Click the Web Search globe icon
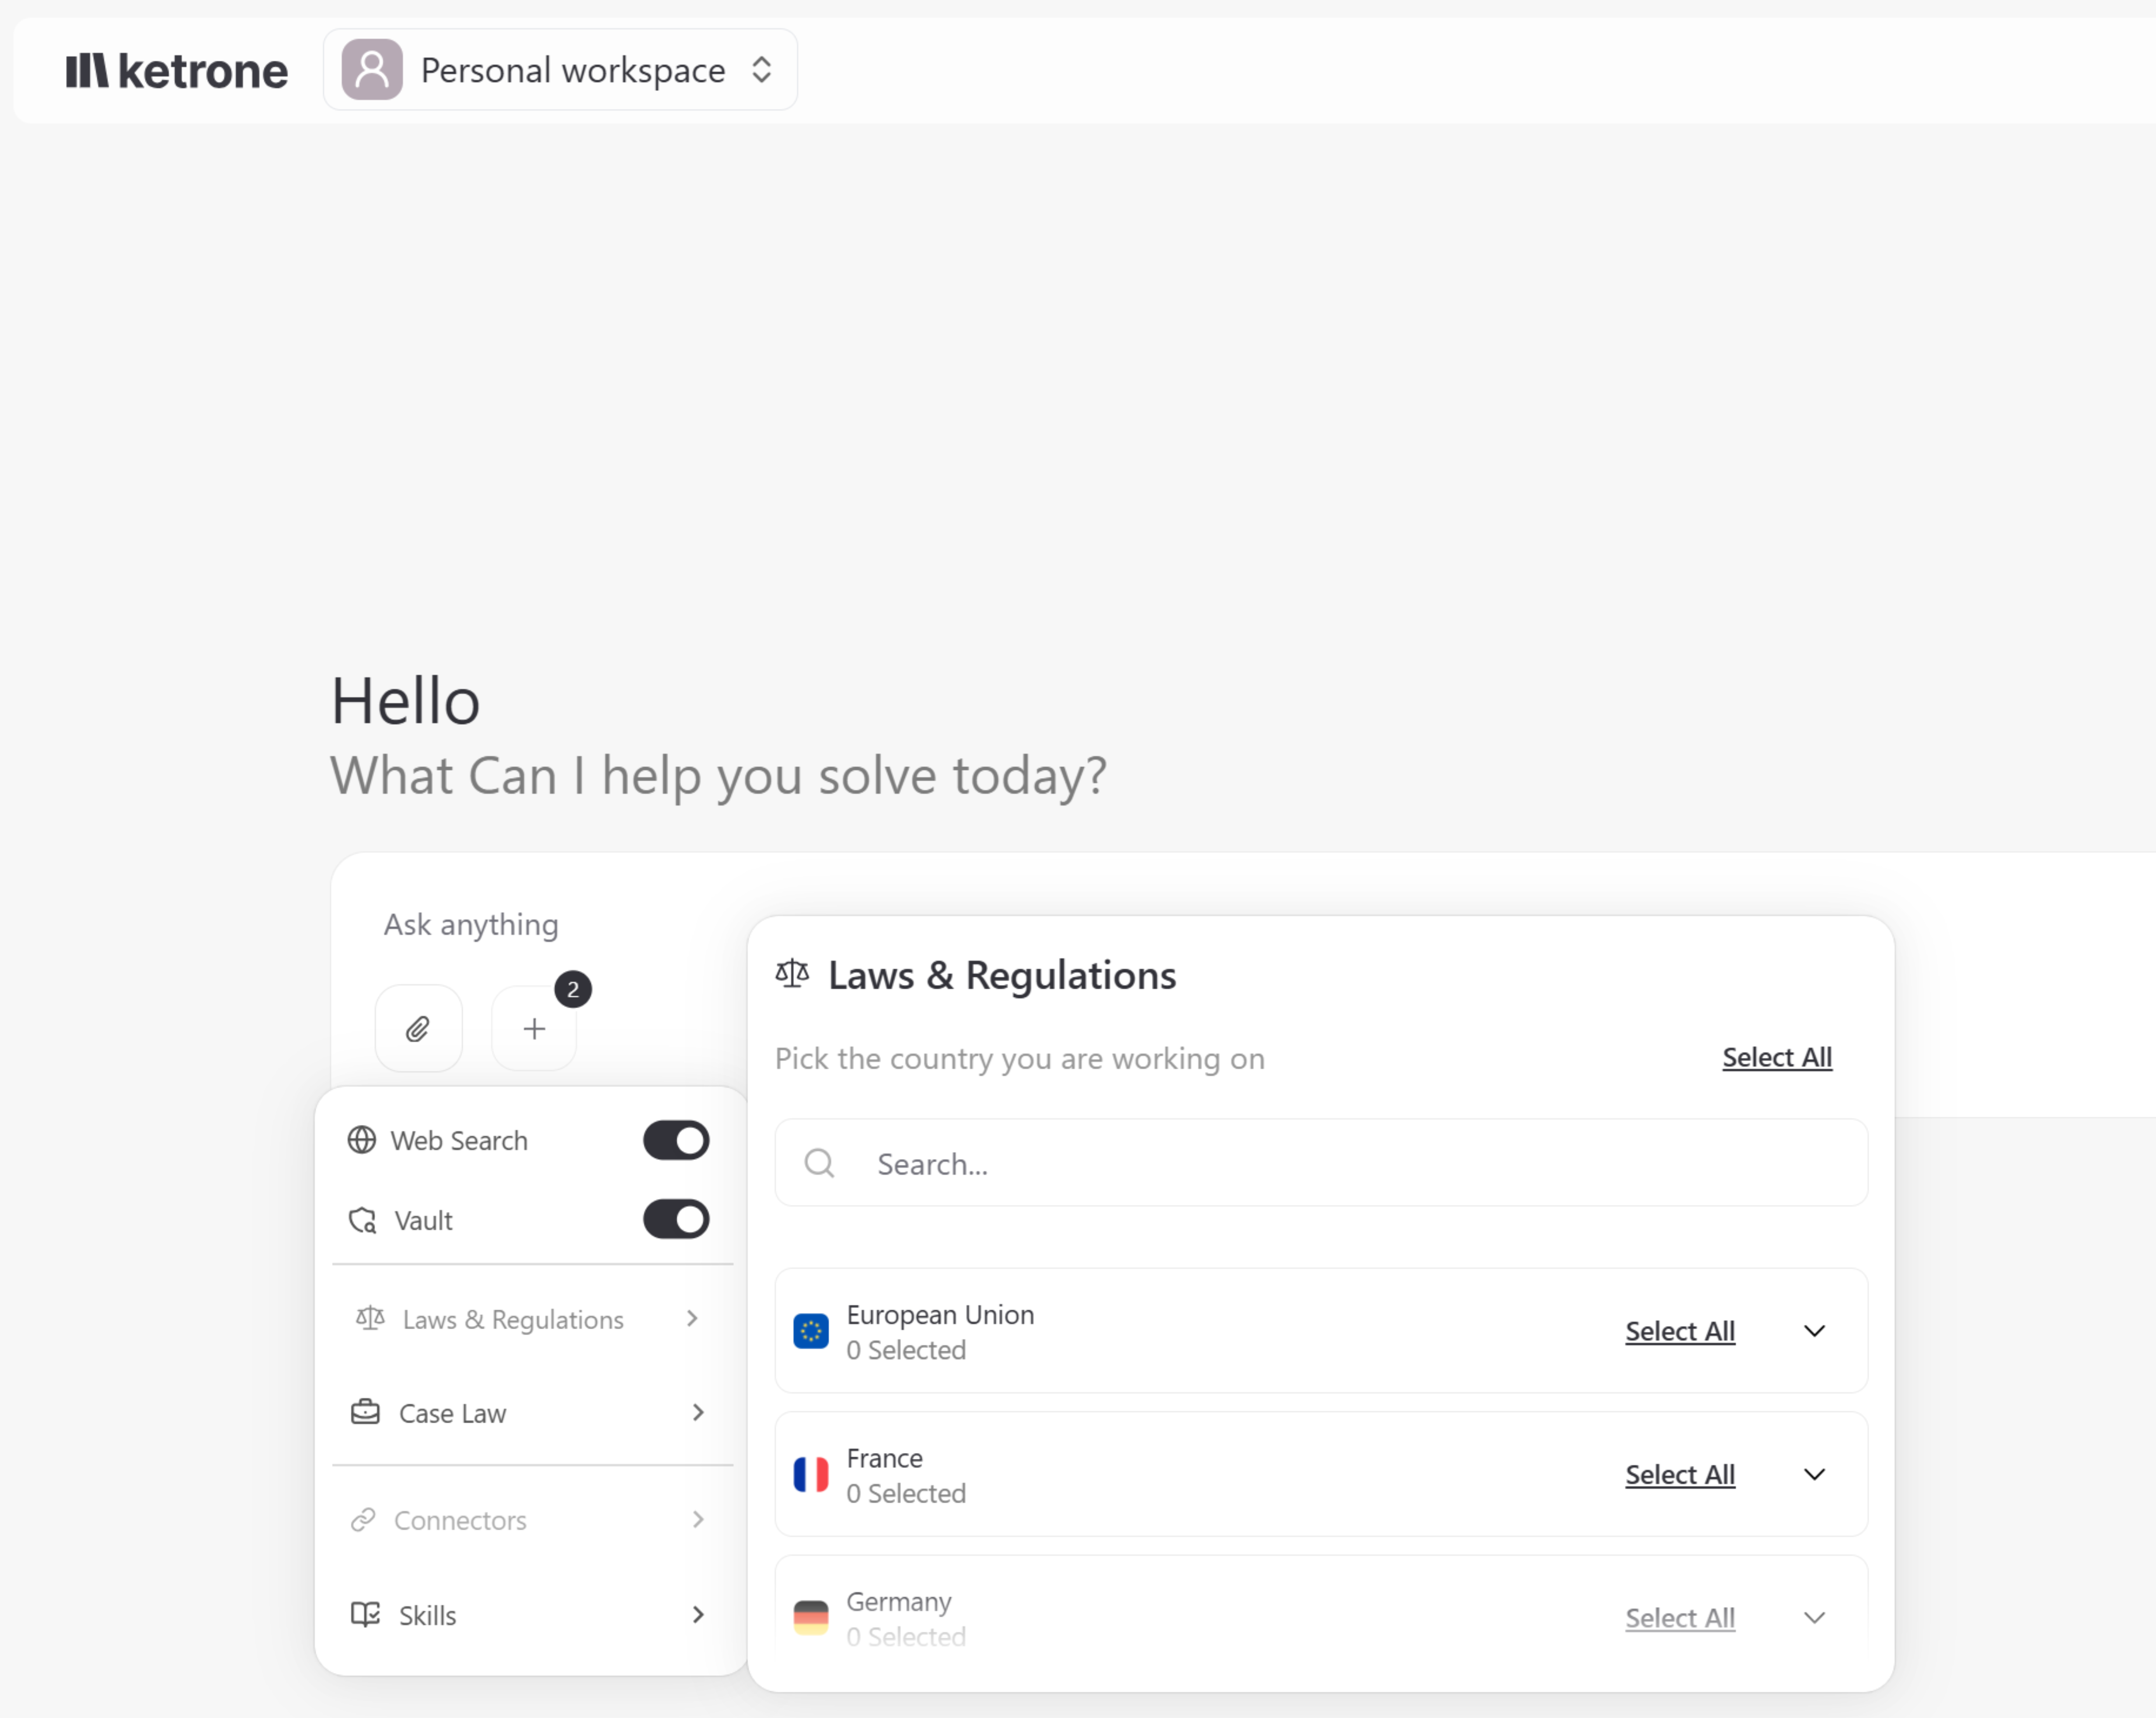This screenshot has width=2156, height=1718. tap(362, 1140)
